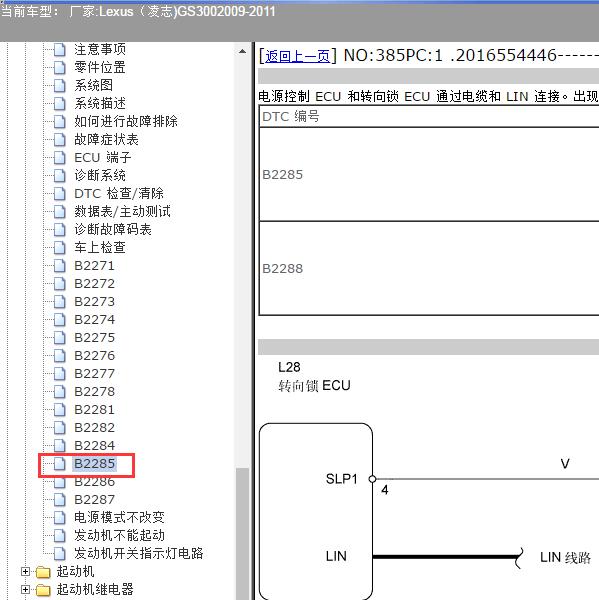599x600 pixels.
Task: Click 返回上一页 link
Action: pyautogui.click(x=297, y=56)
